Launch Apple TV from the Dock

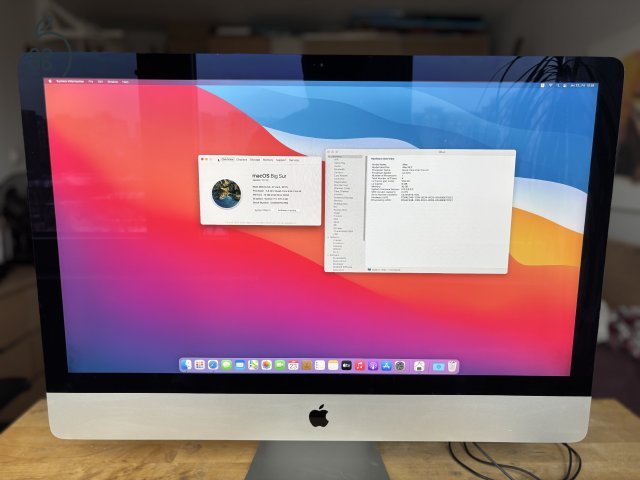click(346, 365)
